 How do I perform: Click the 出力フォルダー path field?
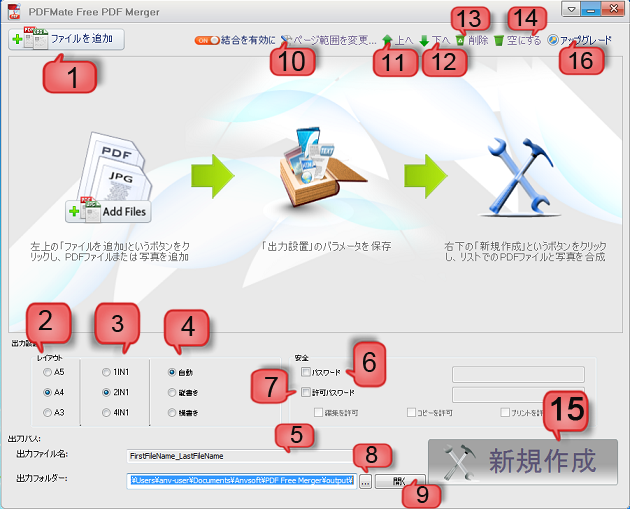242,480
